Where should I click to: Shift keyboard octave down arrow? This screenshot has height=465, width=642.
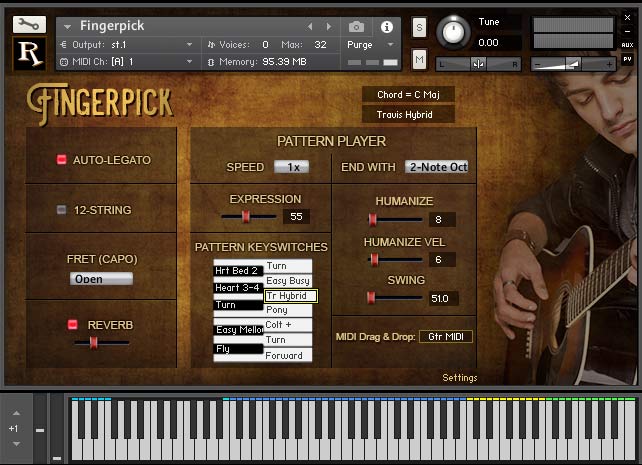(16, 444)
